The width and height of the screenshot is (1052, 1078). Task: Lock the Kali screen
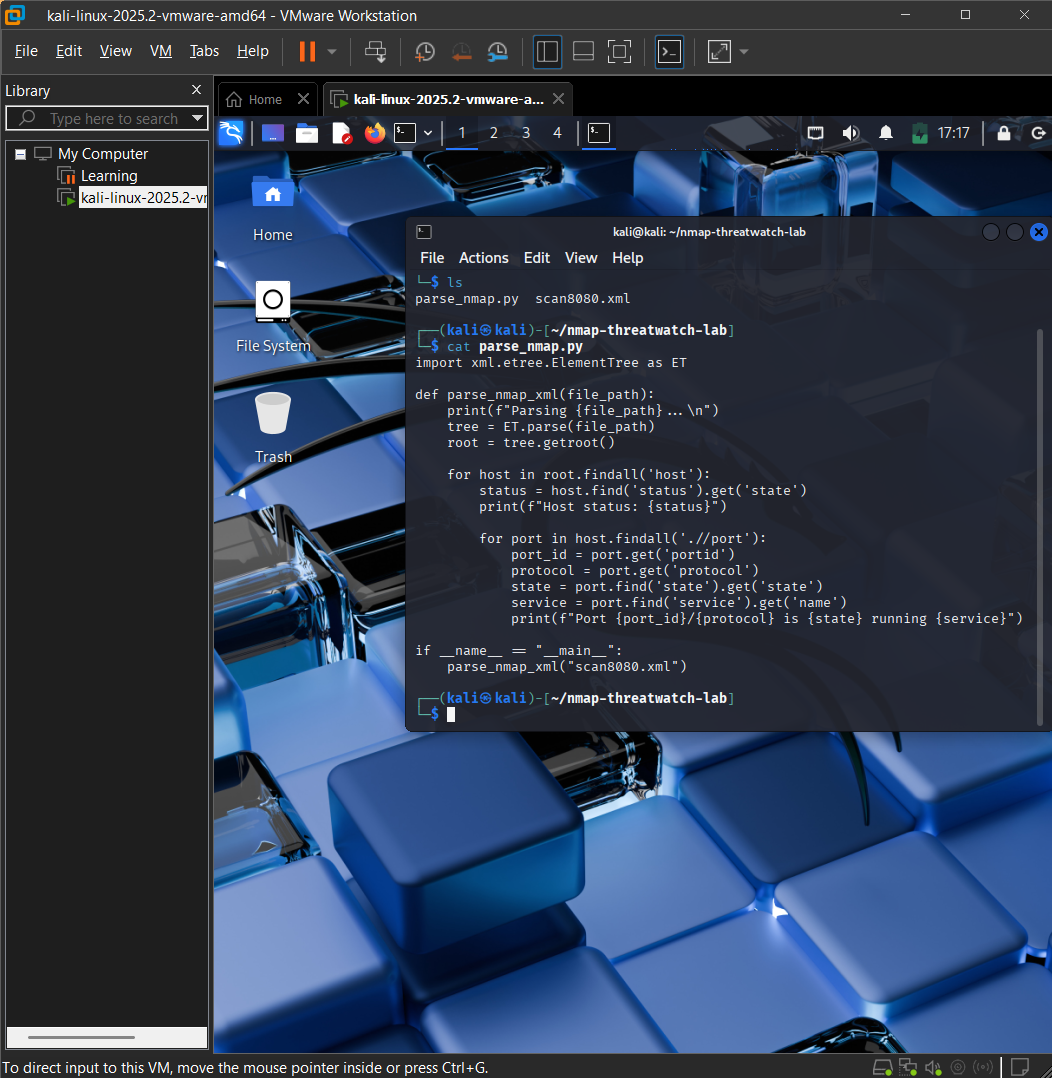click(1004, 133)
